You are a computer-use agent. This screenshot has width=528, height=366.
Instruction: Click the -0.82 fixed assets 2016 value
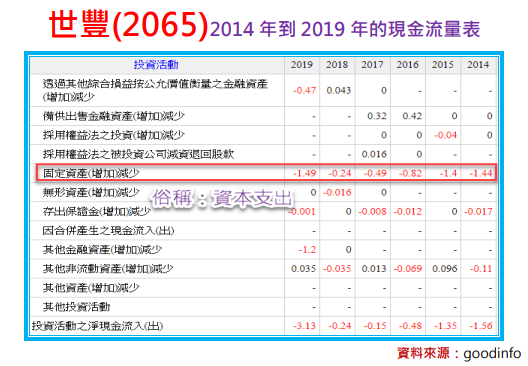pyautogui.click(x=410, y=173)
